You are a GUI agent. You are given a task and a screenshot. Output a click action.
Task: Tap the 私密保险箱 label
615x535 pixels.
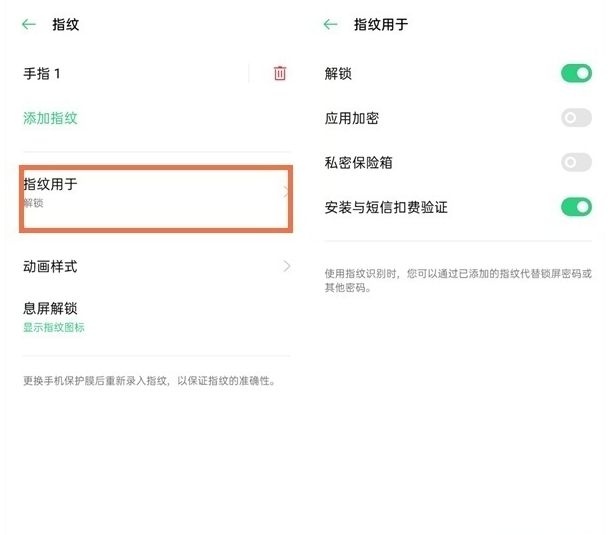pos(358,162)
